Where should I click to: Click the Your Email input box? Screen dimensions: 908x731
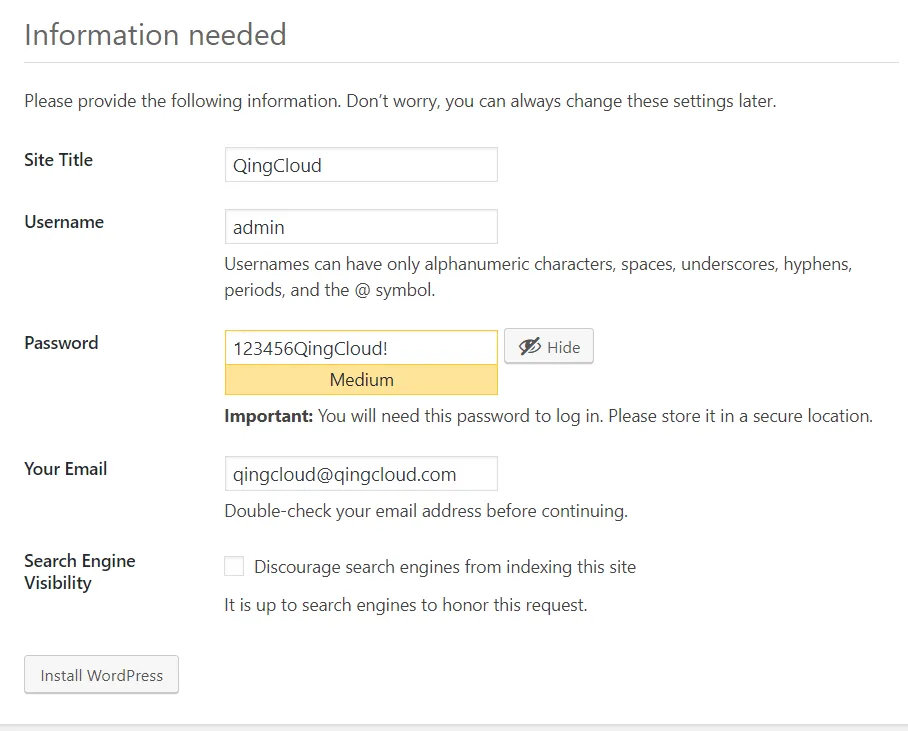[361, 474]
